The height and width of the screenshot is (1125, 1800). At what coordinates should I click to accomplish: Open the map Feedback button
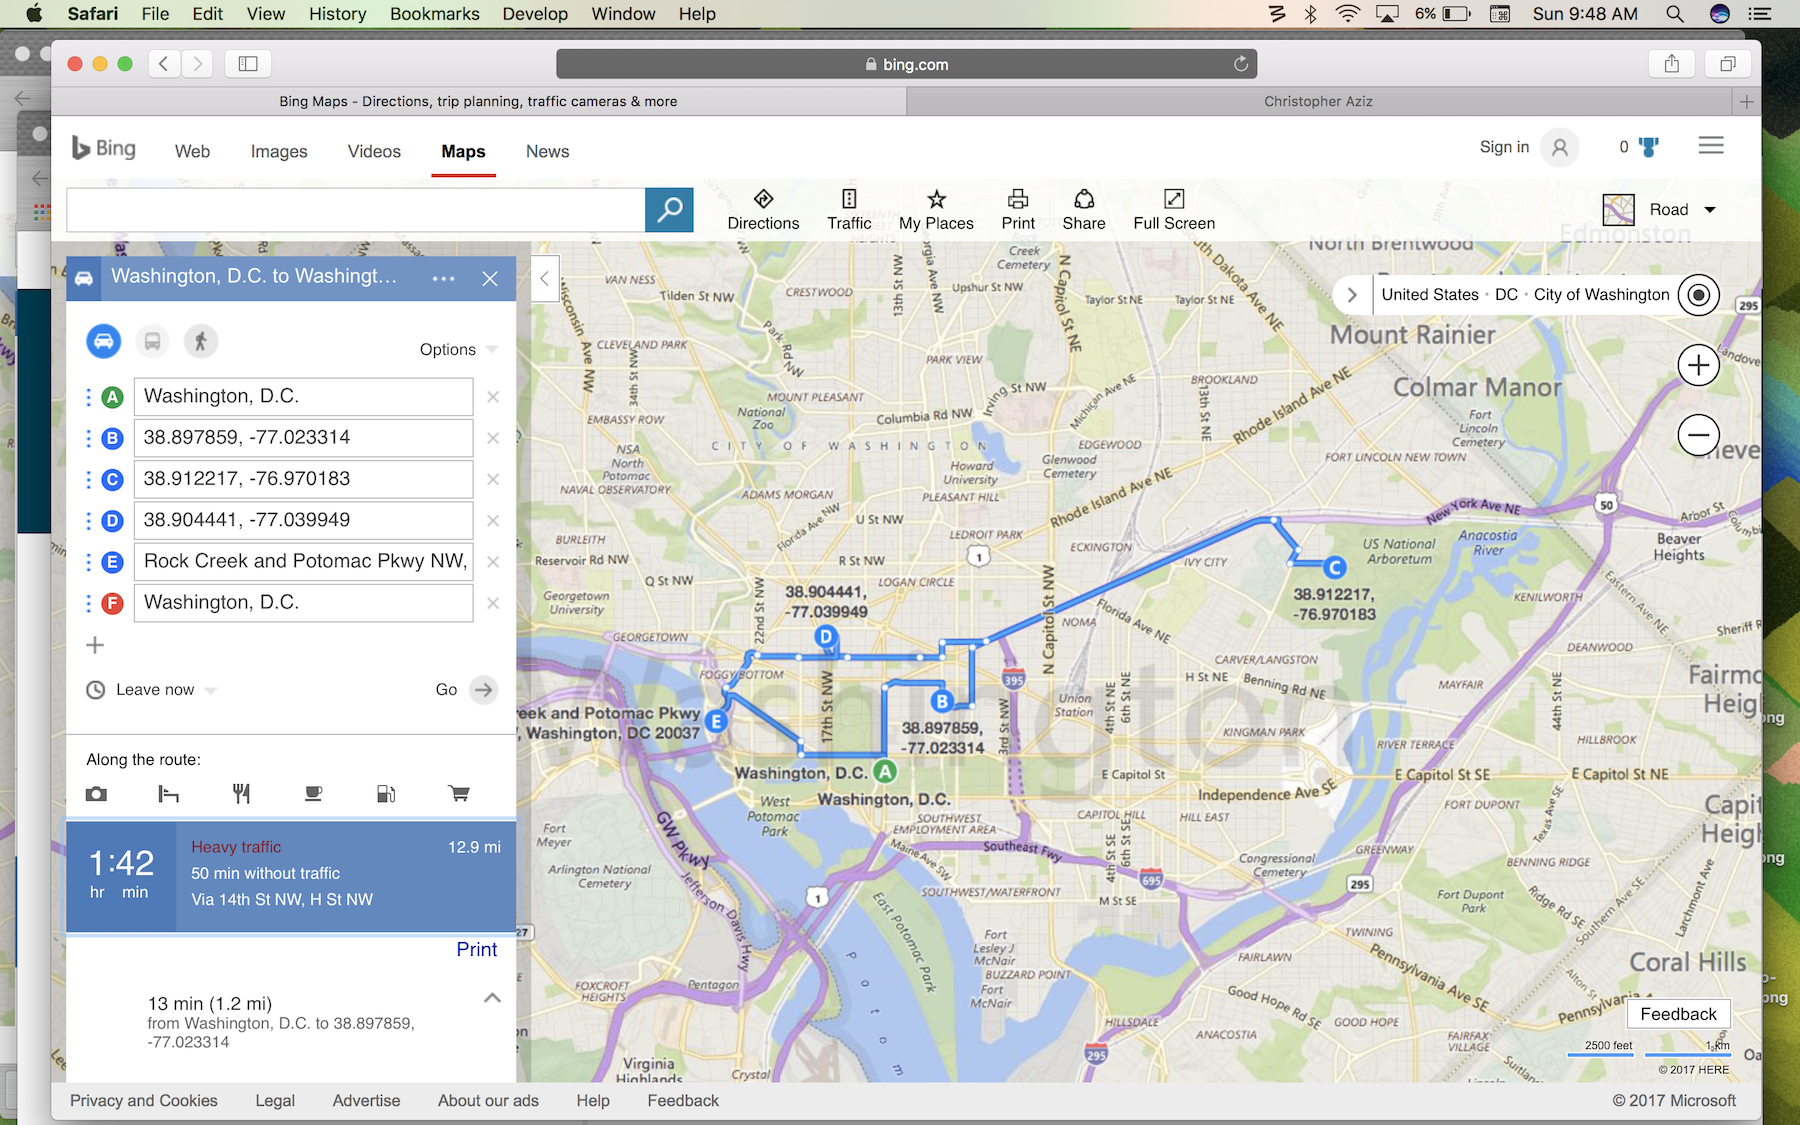point(1678,1014)
